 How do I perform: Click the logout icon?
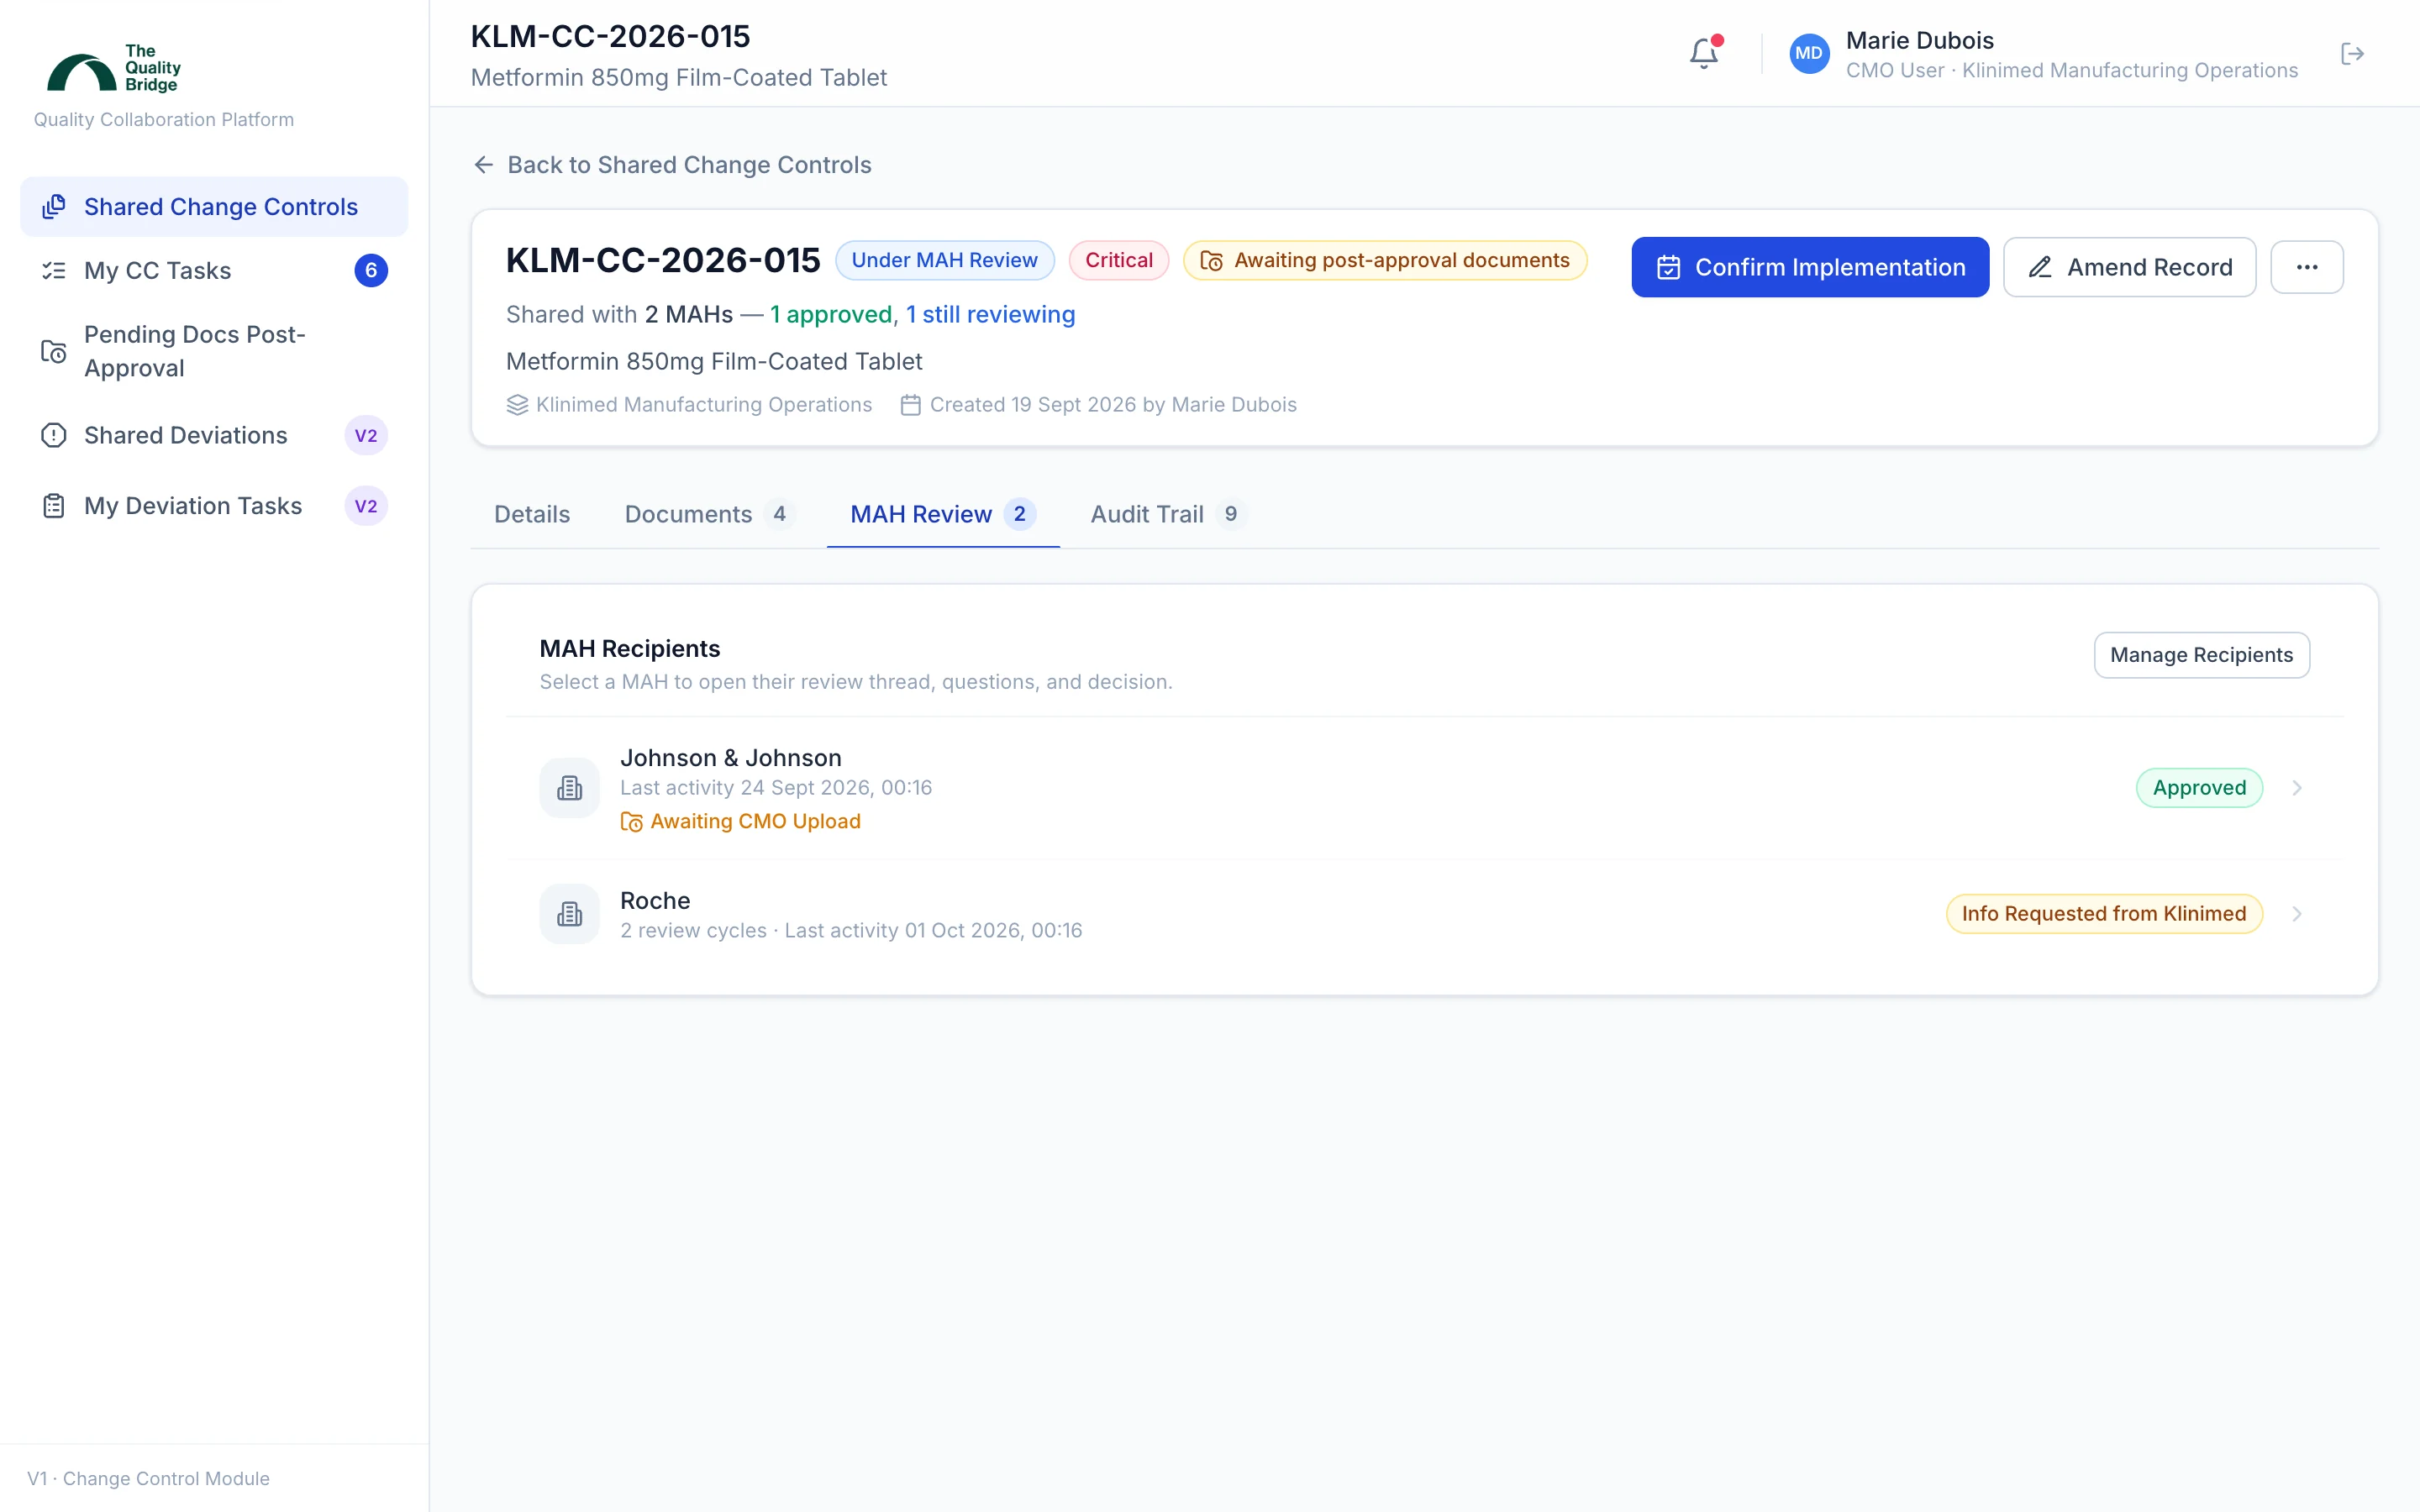[2353, 54]
